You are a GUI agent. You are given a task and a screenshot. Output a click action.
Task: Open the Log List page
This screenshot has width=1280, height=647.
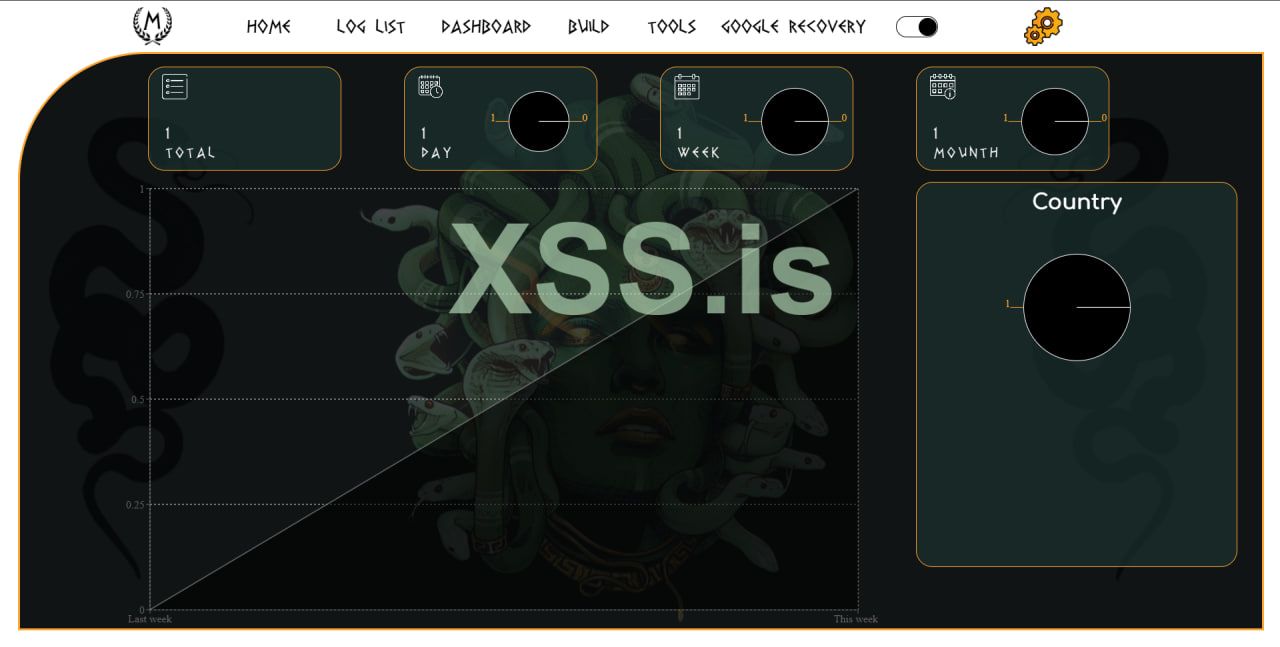pos(371,27)
